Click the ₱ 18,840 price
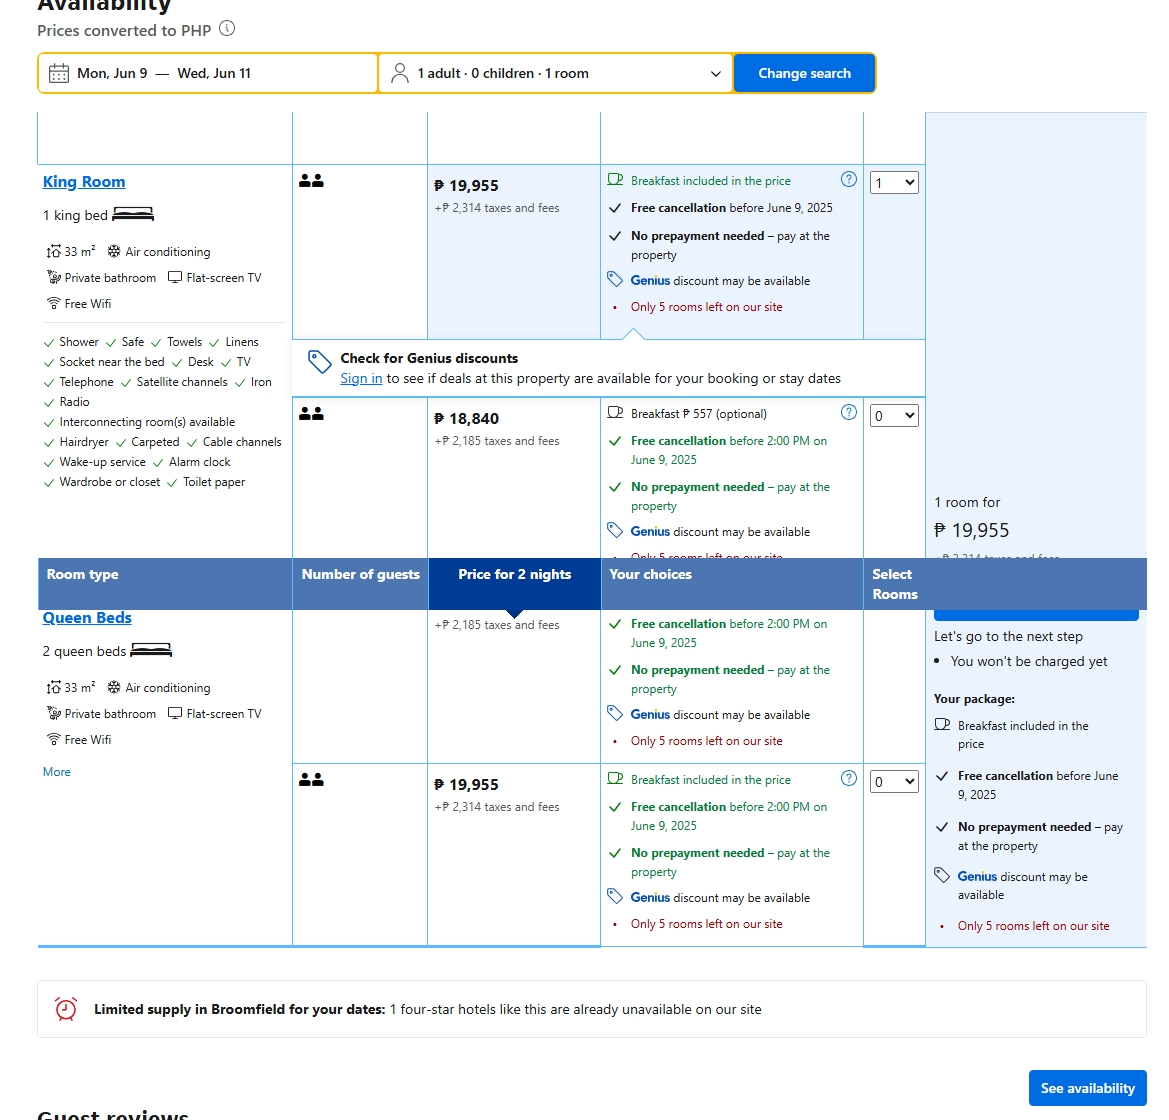Image resolution: width=1169 pixels, height=1120 pixels. point(467,418)
